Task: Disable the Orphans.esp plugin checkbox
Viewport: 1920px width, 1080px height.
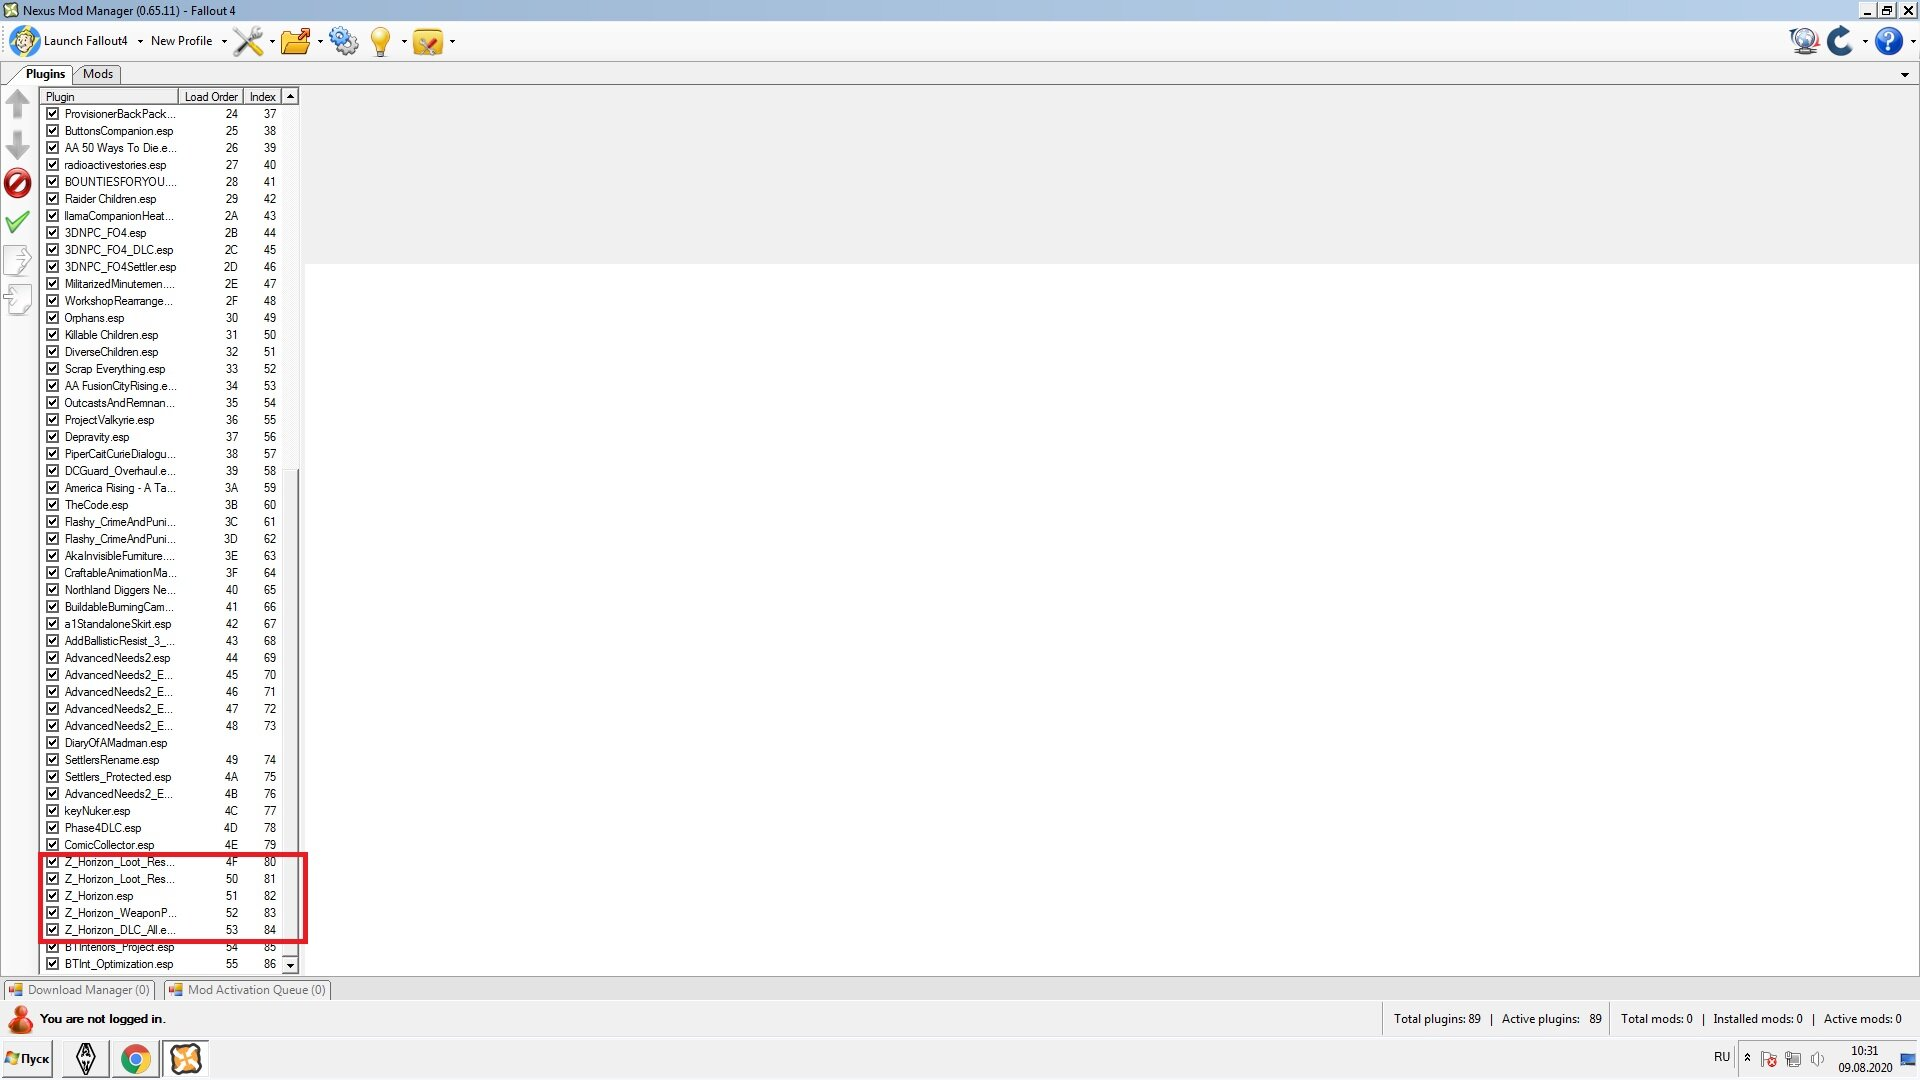Action: point(53,318)
